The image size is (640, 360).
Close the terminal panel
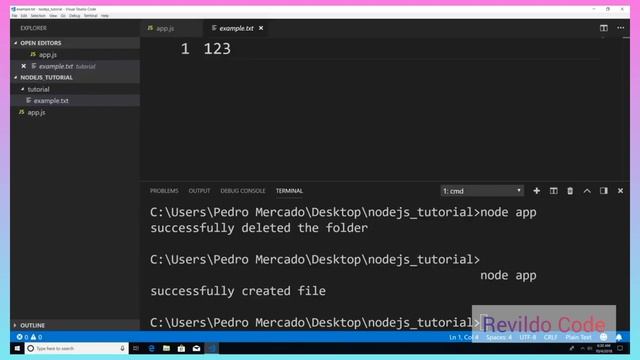(x=620, y=191)
